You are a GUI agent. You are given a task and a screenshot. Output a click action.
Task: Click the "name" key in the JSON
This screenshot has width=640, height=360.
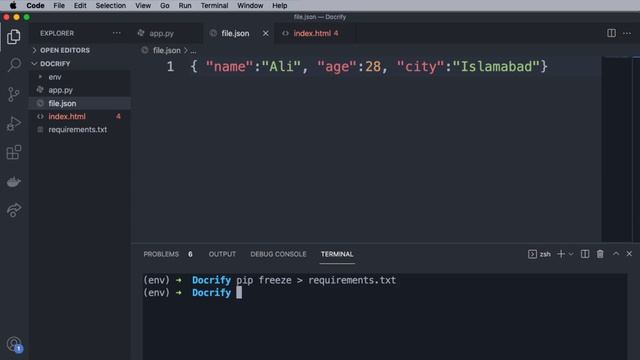pos(230,66)
